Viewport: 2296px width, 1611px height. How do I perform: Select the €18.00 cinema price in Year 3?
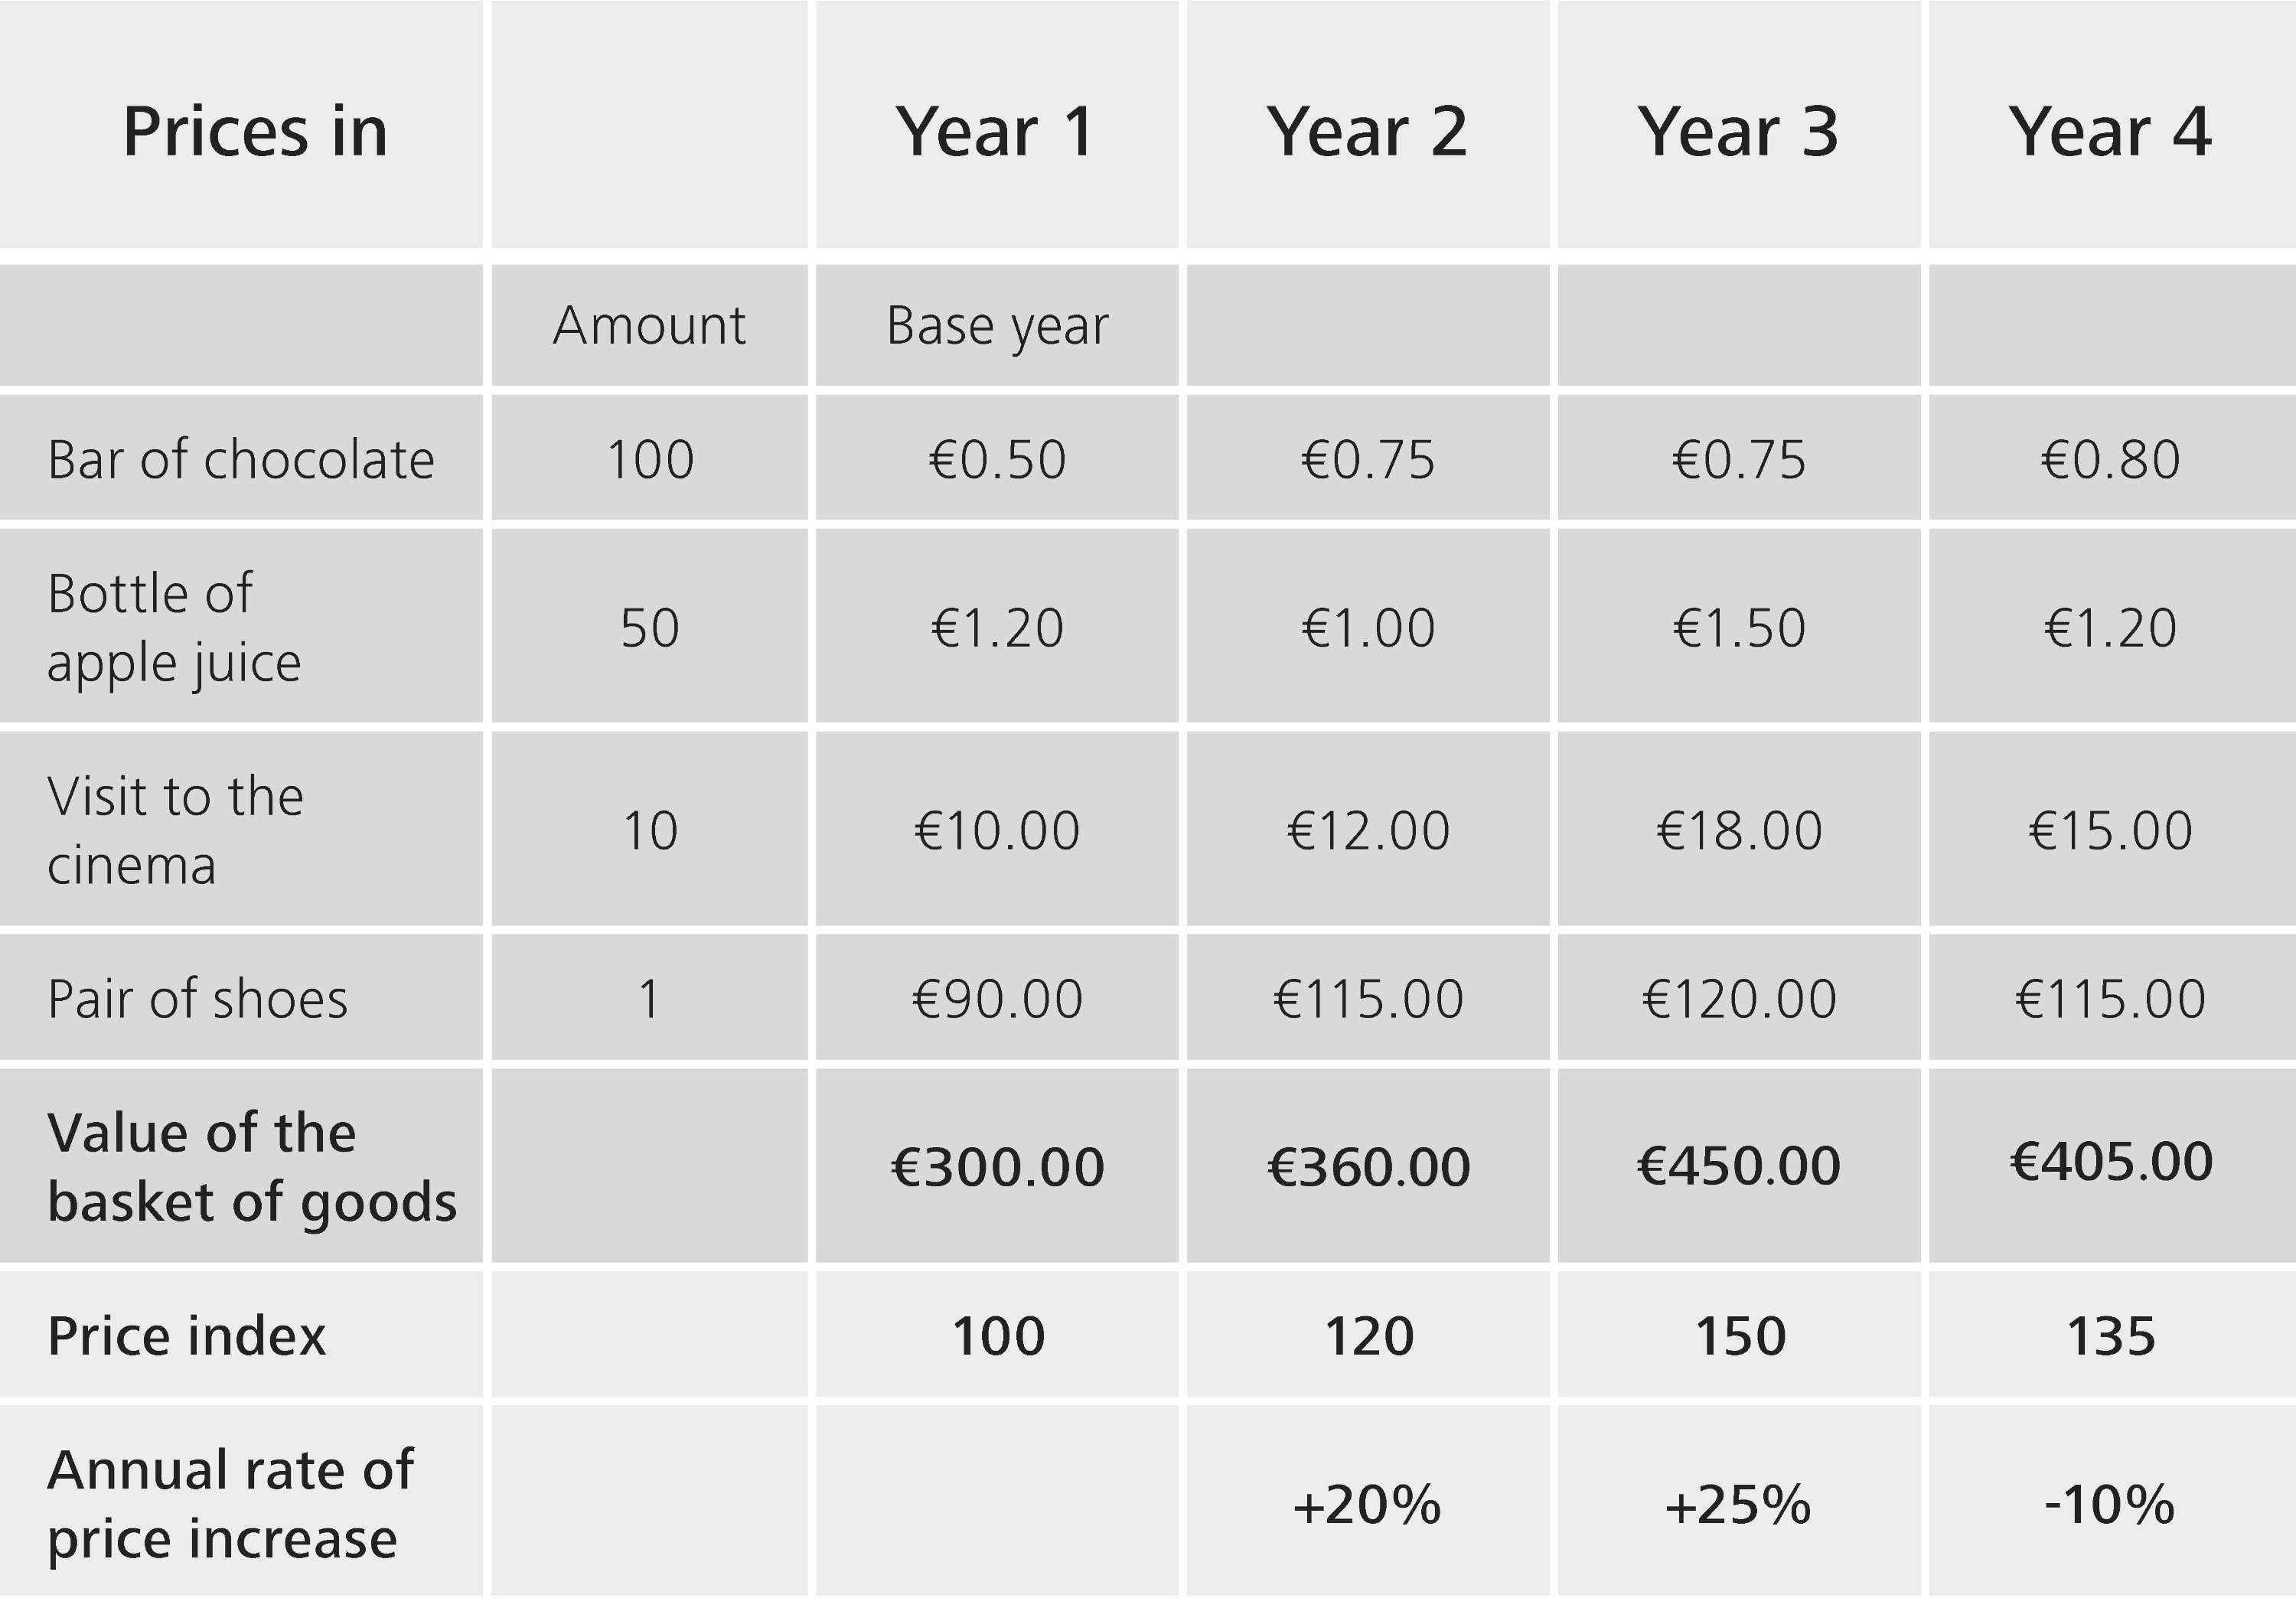click(x=1739, y=829)
